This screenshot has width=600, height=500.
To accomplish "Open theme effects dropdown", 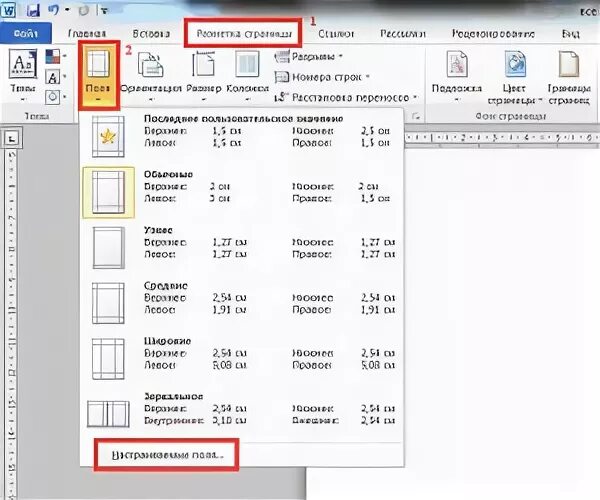I will click(x=55, y=97).
